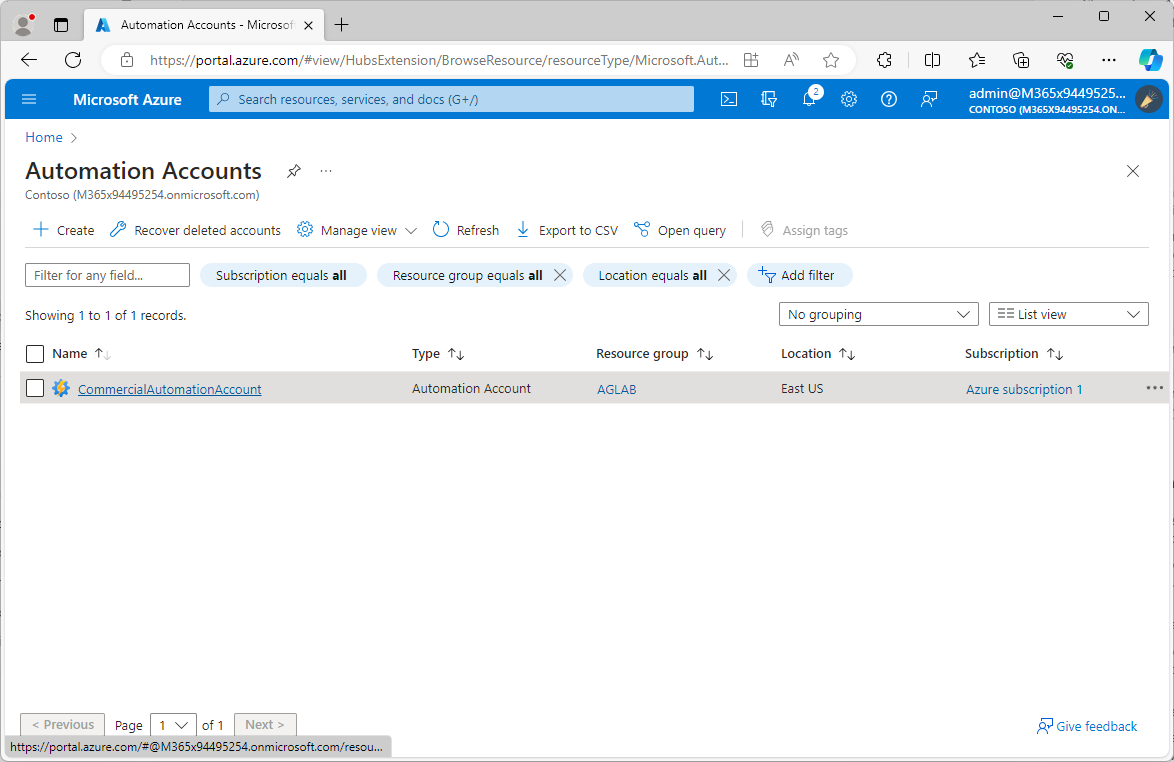This screenshot has width=1174, height=762.
Task: Click the Home breadcrumb link
Action: [x=44, y=137]
